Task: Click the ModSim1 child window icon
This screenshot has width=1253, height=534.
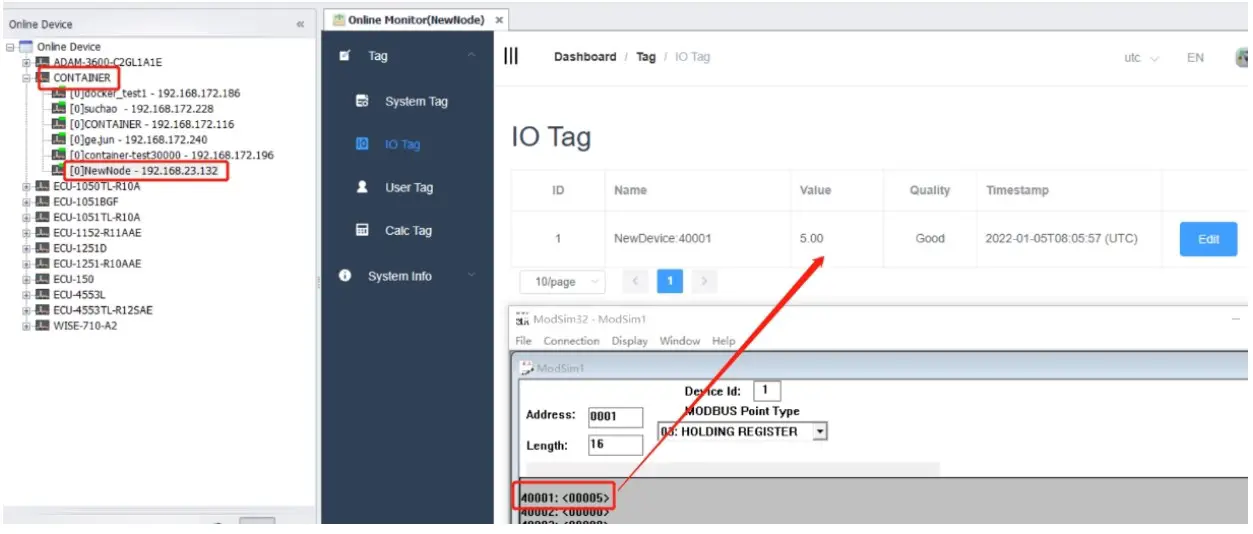Action: click(x=526, y=368)
